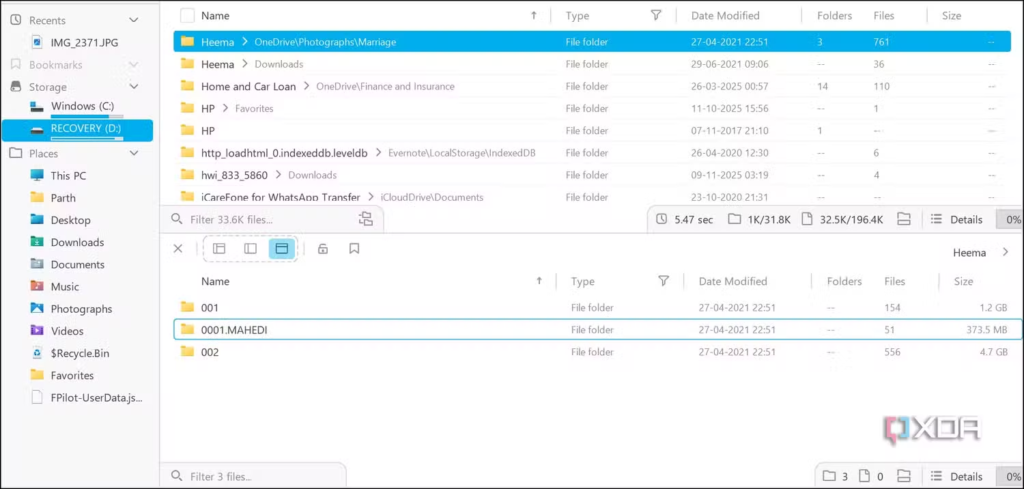
Task: Toggle the highlighted bottom-pane layout button
Action: pos(281,249)
